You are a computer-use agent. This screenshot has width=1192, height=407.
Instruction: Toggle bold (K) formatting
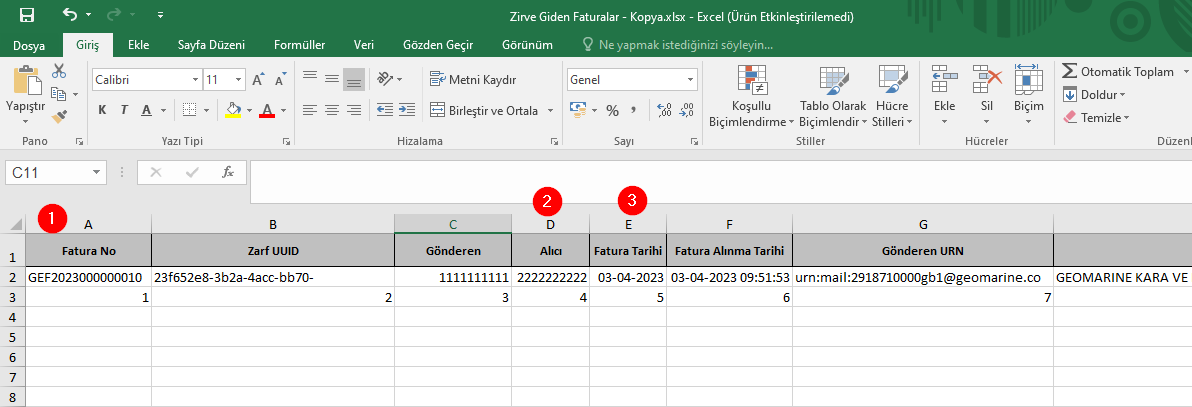[102, 110]
